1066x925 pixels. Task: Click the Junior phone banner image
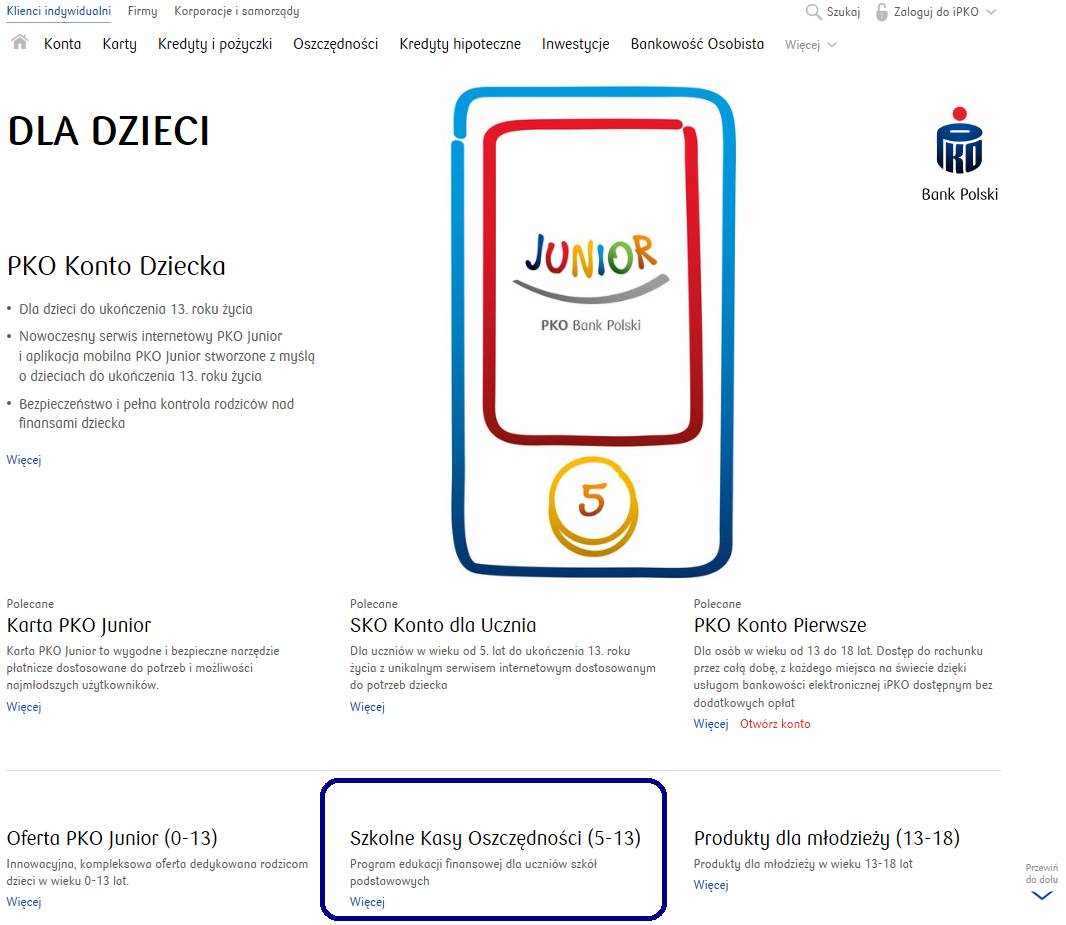point(593,332)
